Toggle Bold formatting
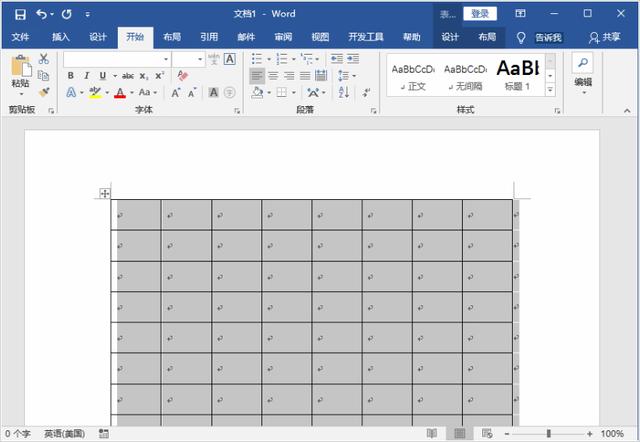Image resolution: width=640 pixels, height=442 pixels. tap(71, 76)
